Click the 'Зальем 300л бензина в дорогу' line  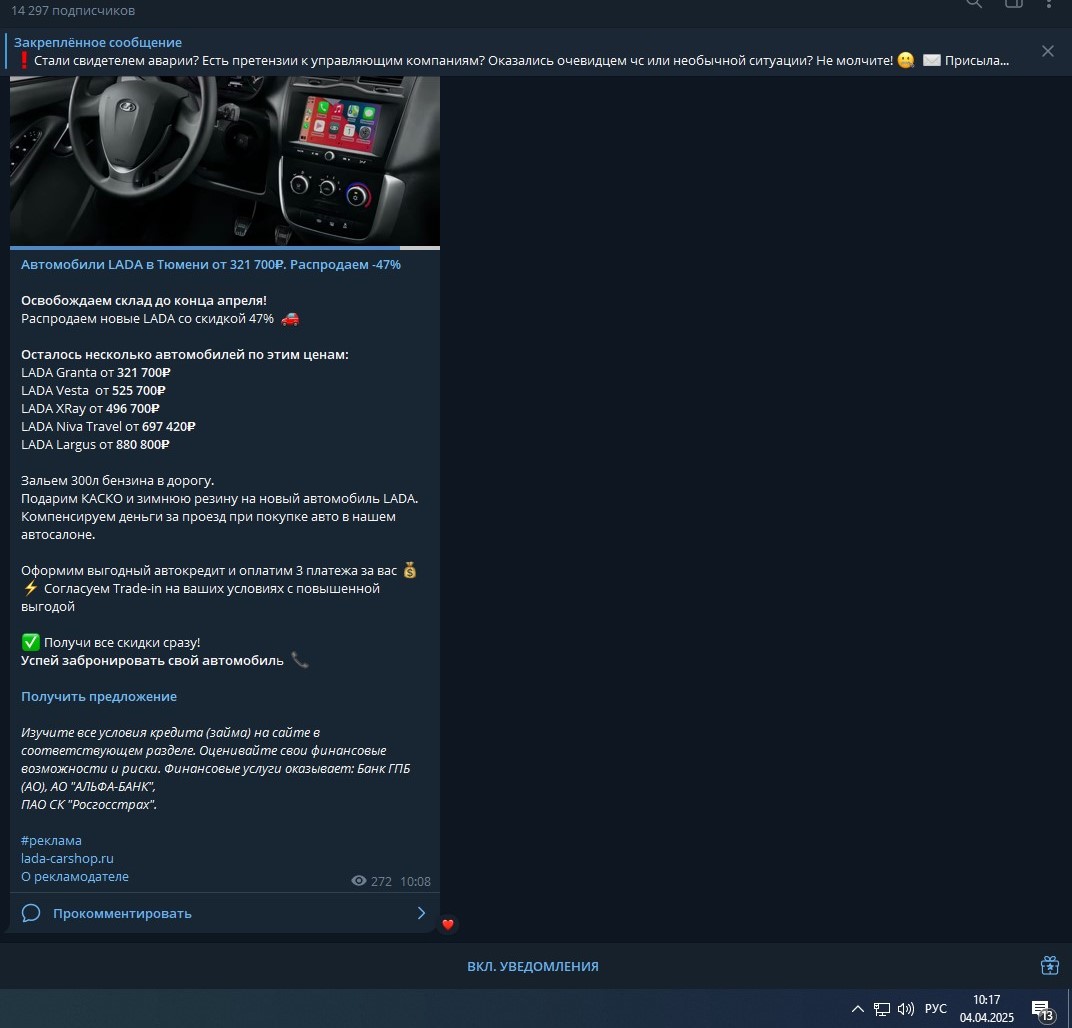118,481
